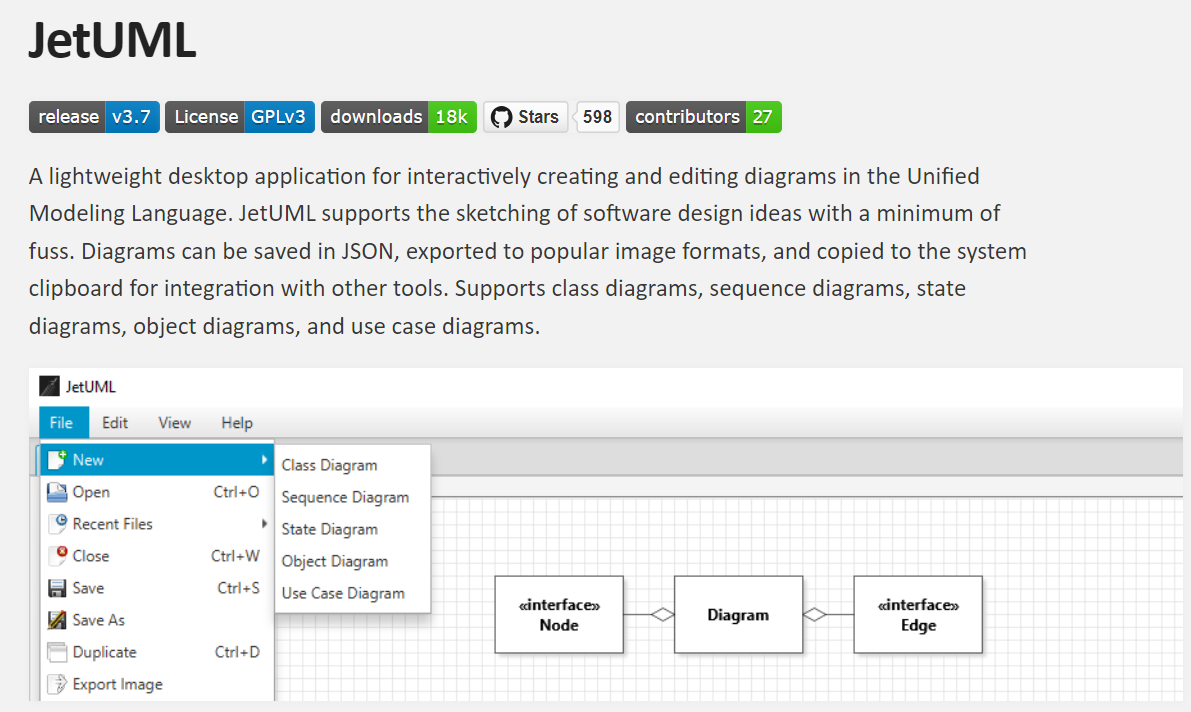Image resolution: width=1191 pixels, height=712 pixels.
Task: Open the Edit menu
Action: tap(115, 422)
